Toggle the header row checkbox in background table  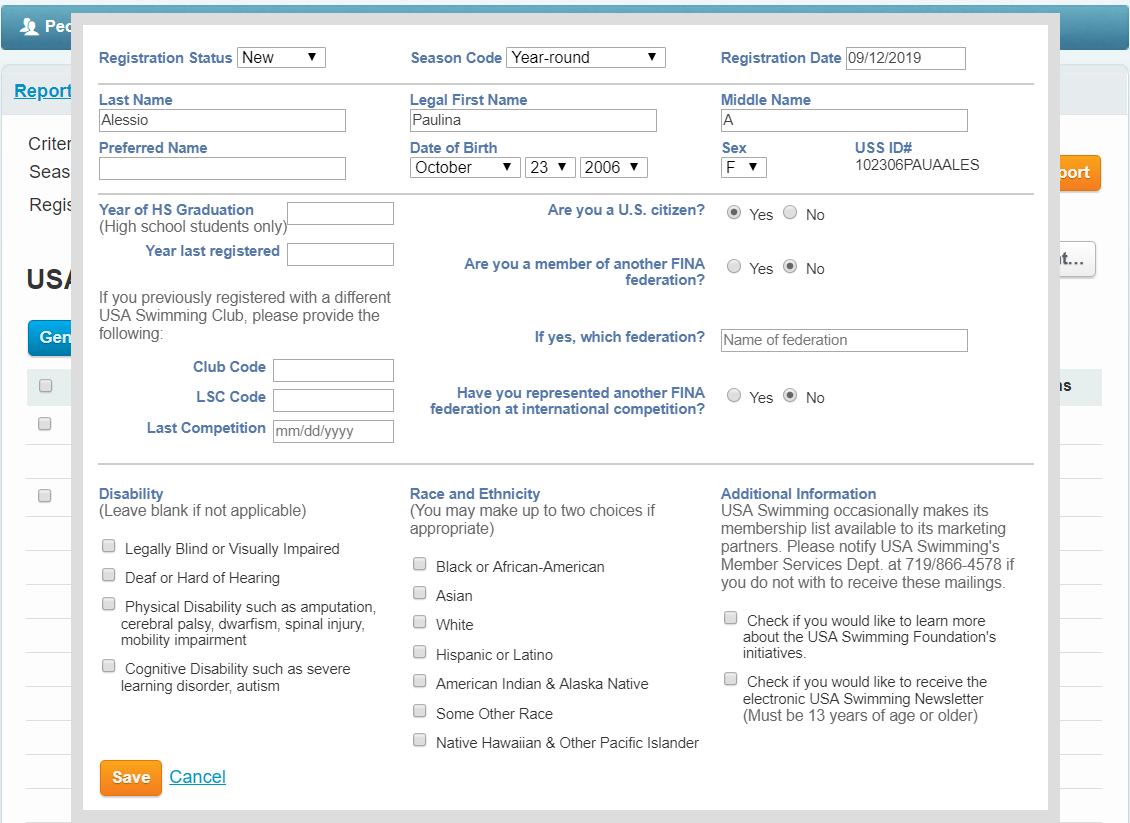click(45, 386)
